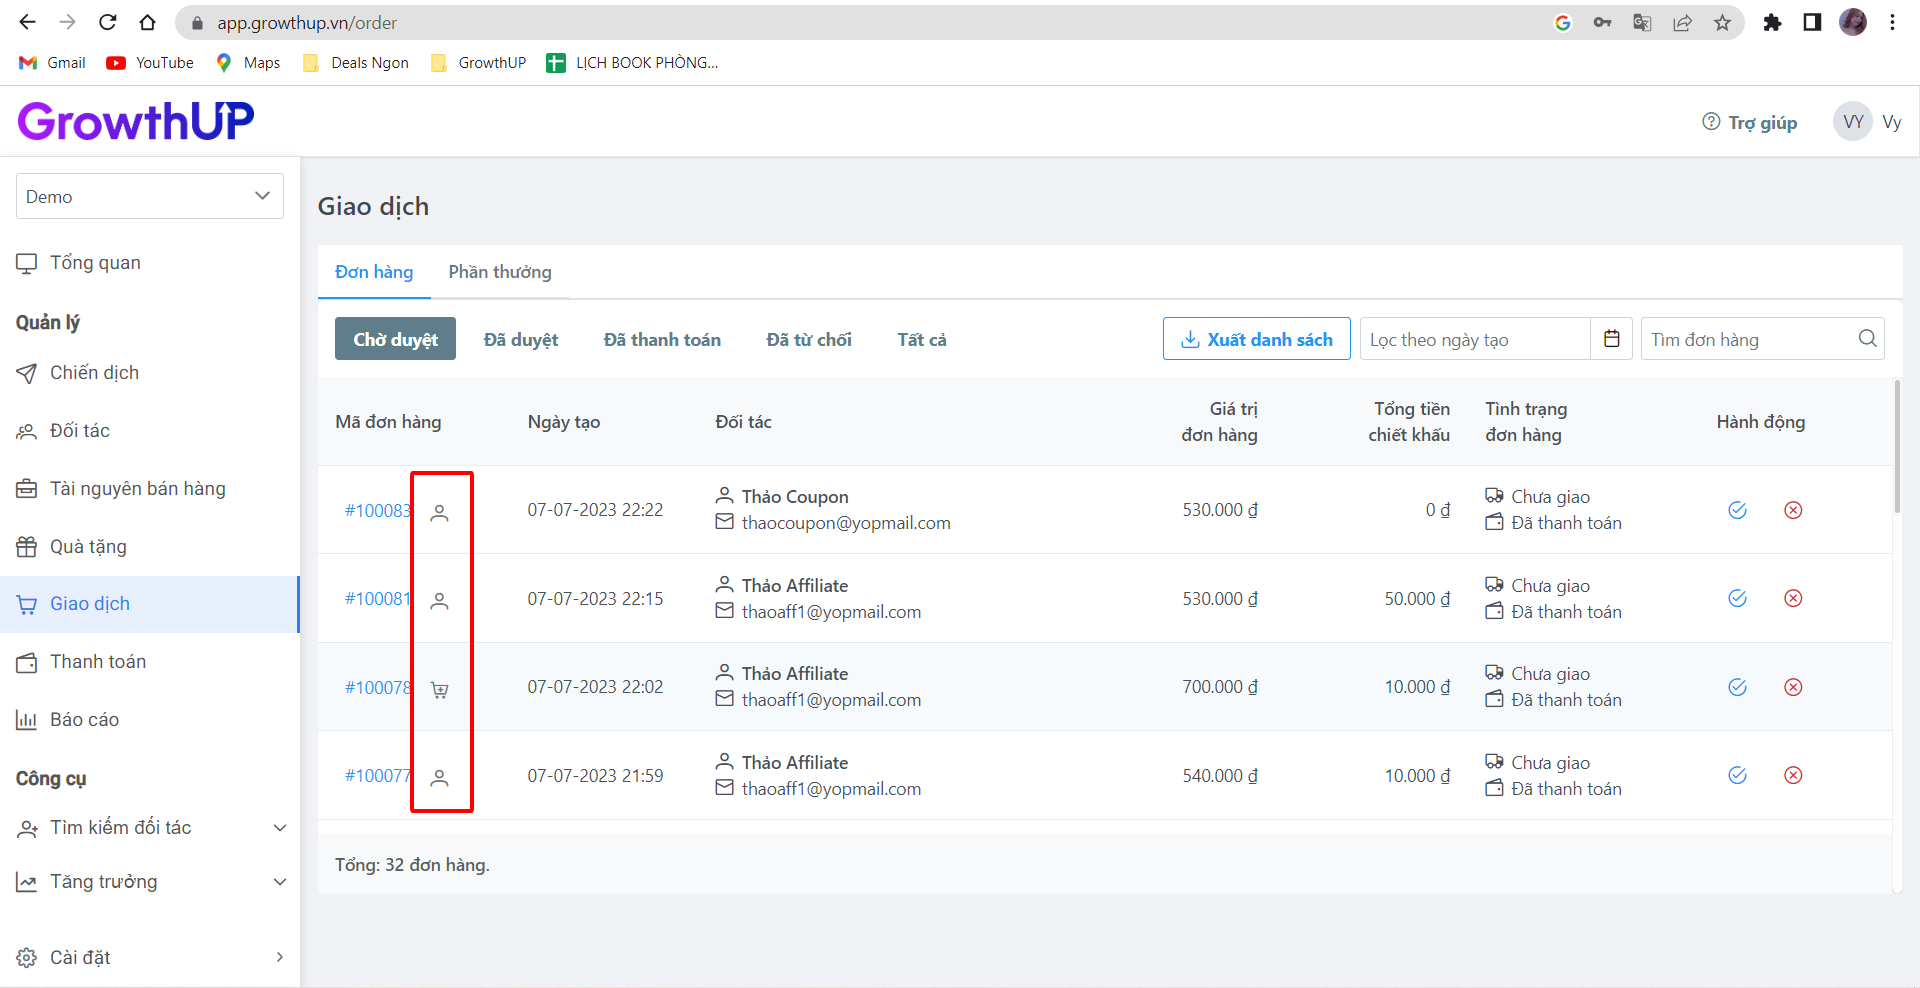The width and height of the screenshot is (1920, 988).
Task: Approve order #100083 with the checkmark icon
Action: click(1737, 510)
